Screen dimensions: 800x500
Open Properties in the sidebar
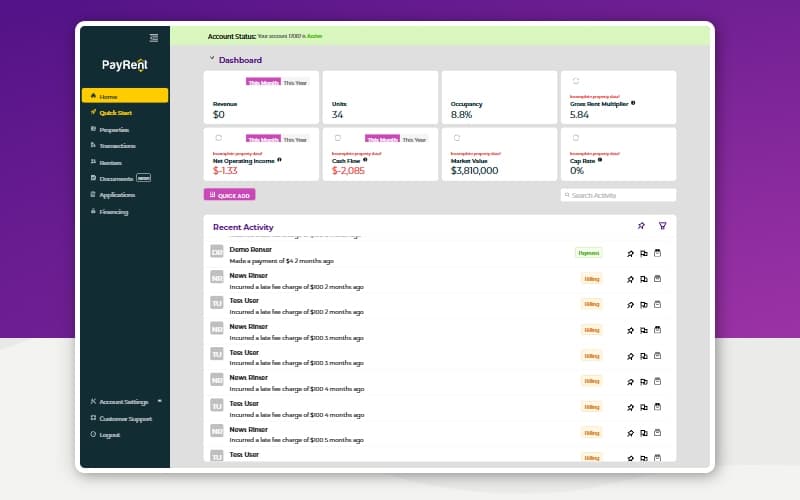tap(114, 129)
